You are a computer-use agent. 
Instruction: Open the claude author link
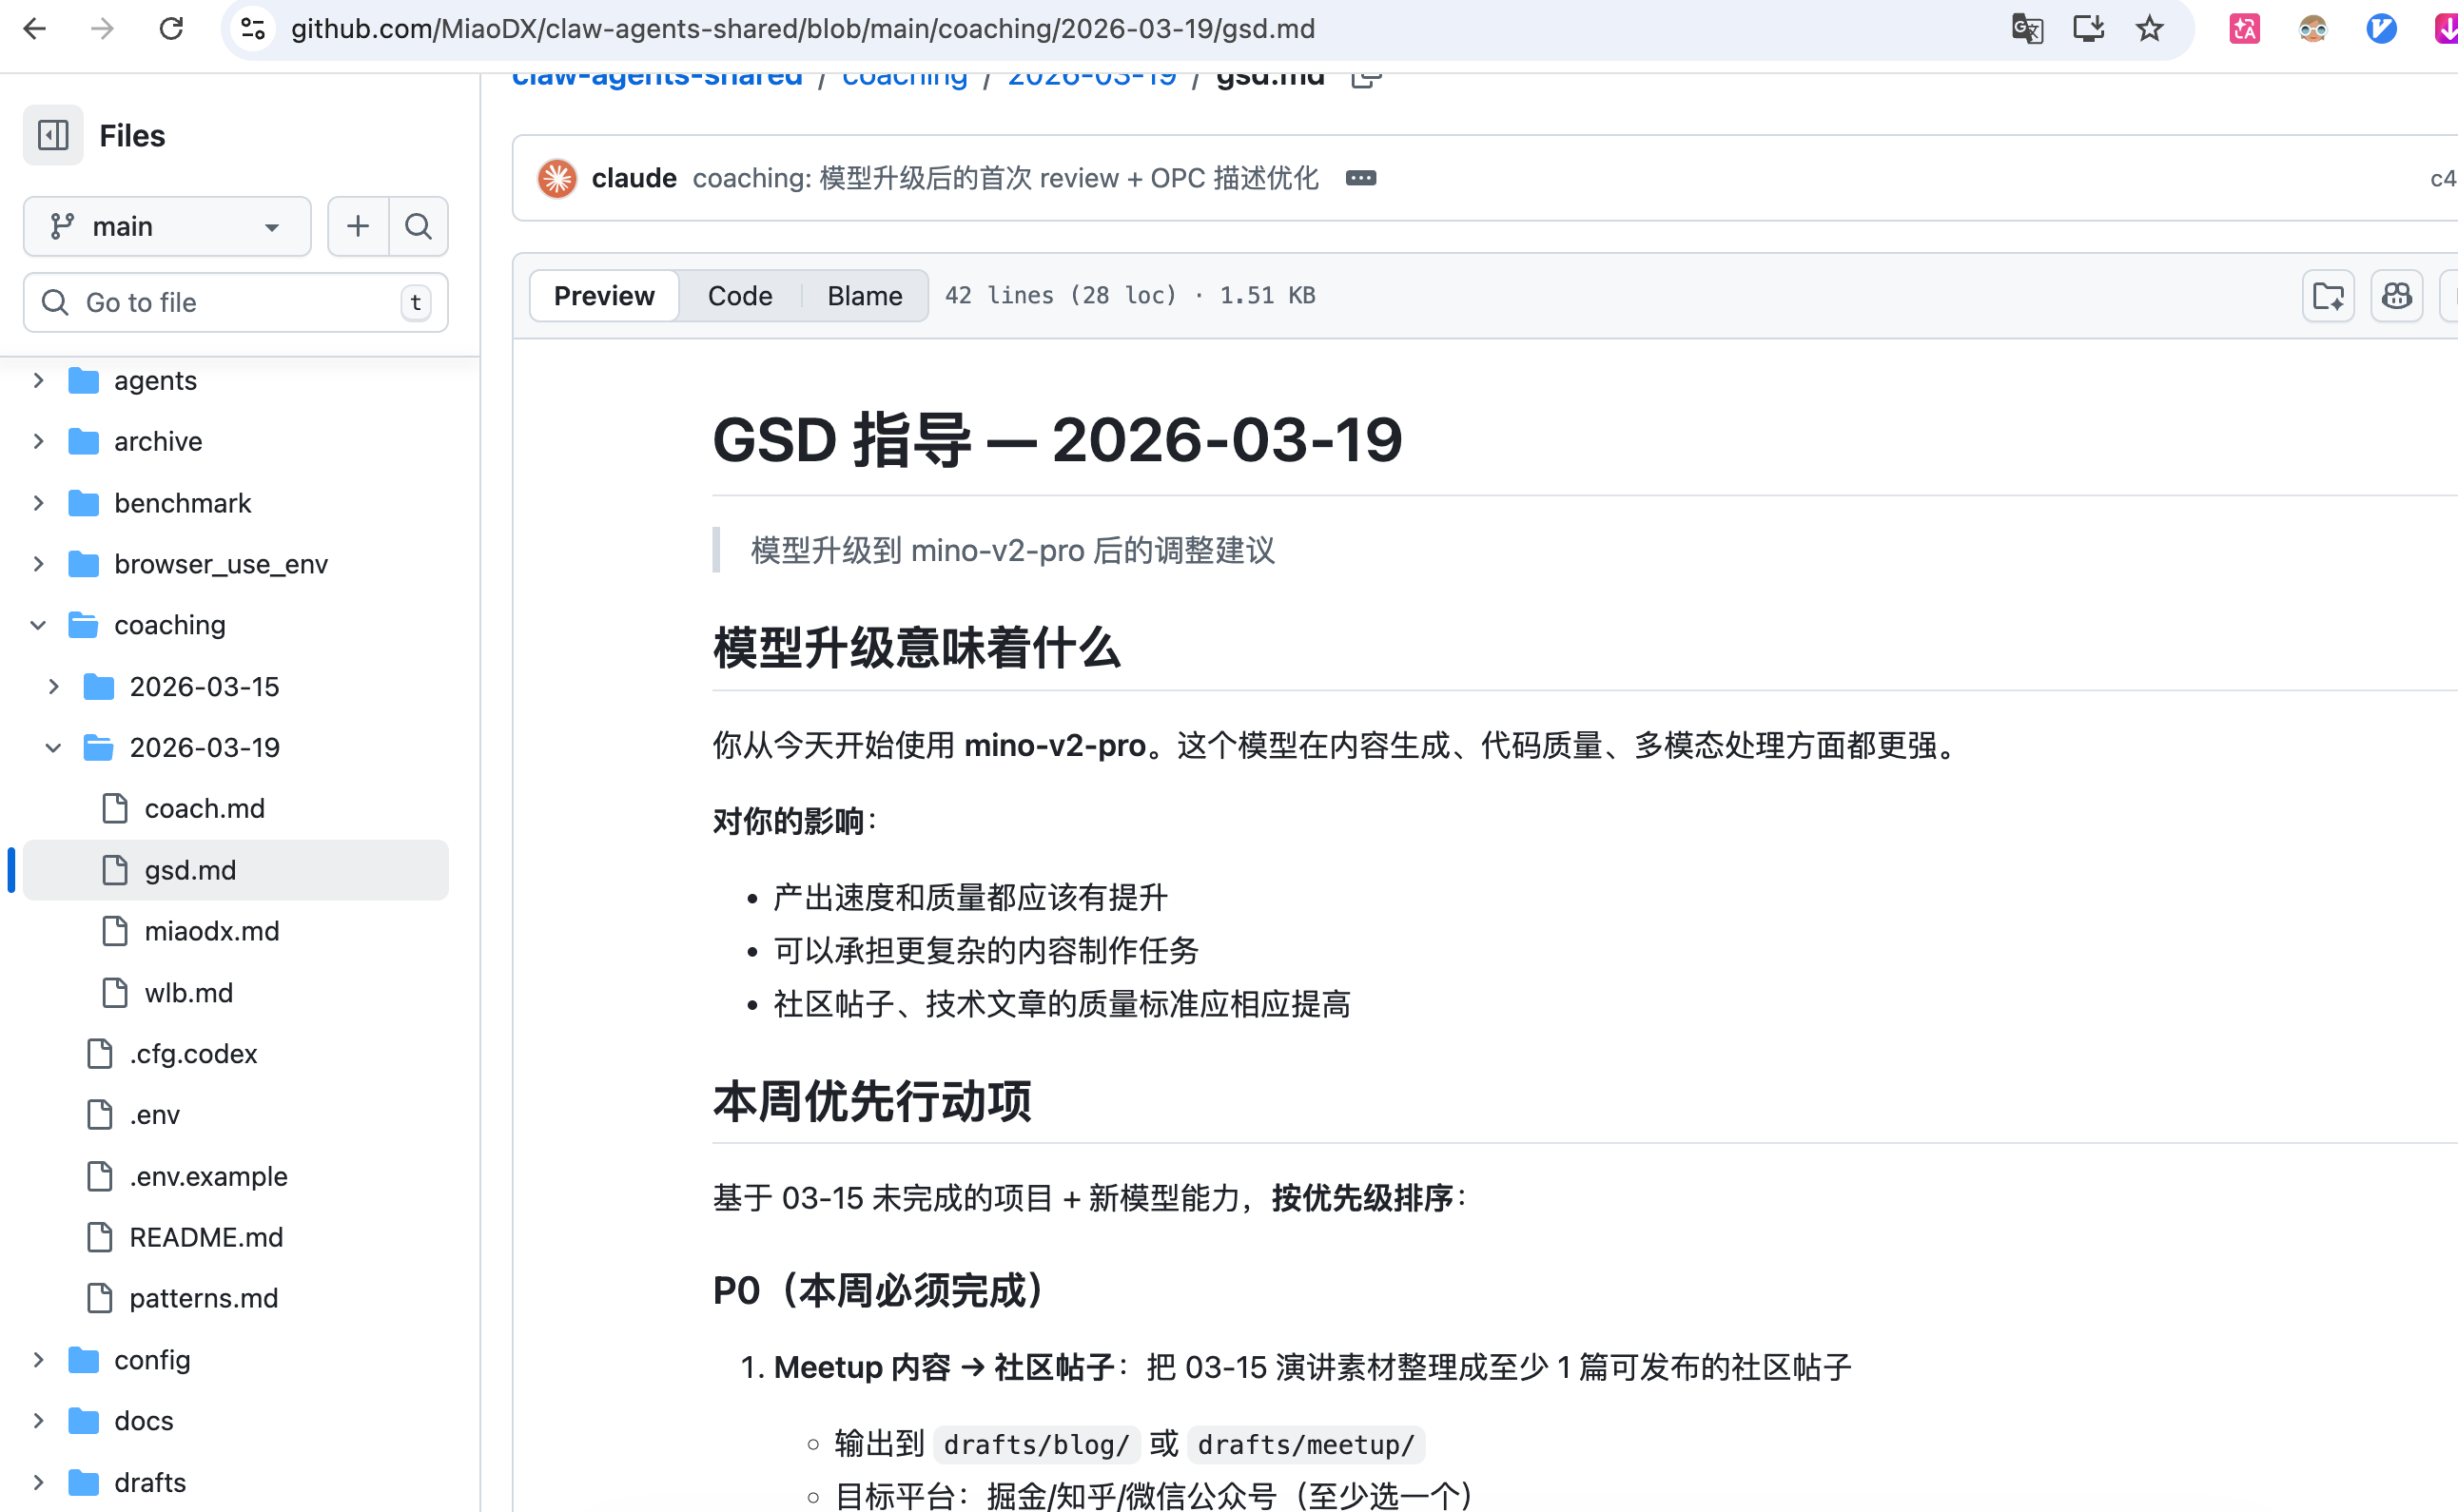(634, 178)
